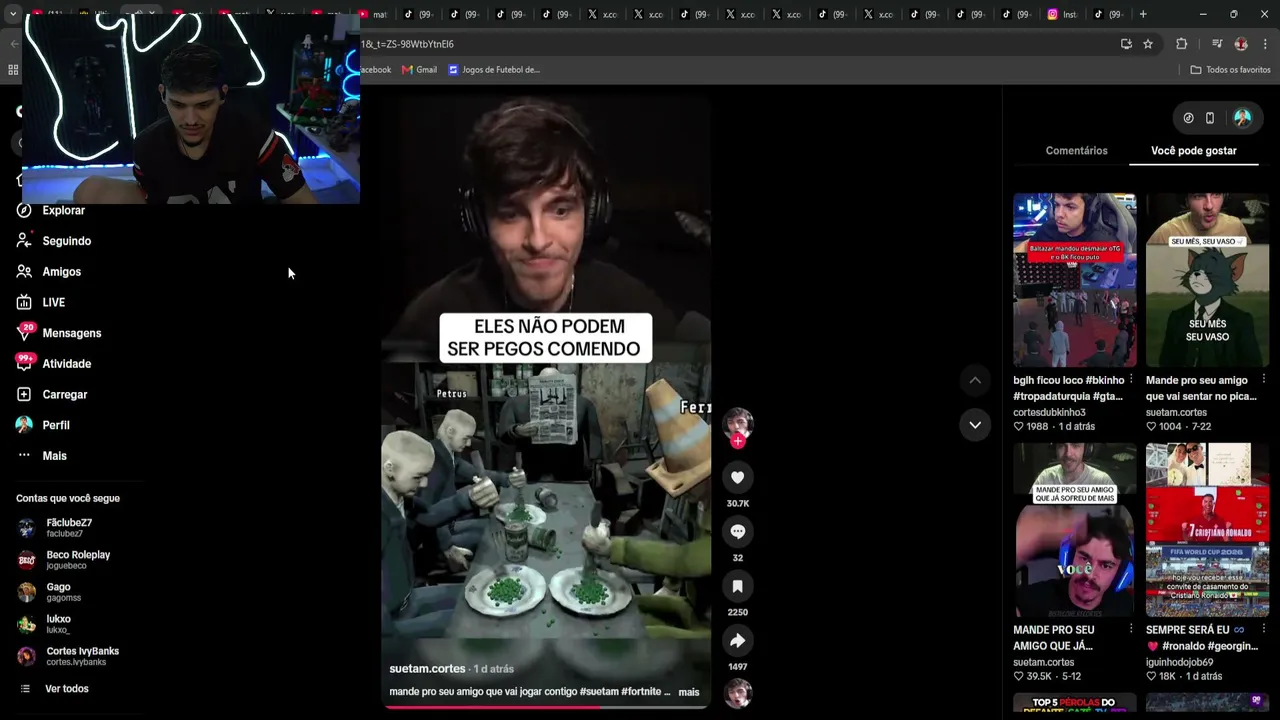This screenshot has width=1280, height=720.
Task: Select the Amigos menu item
Action: [x=62, y=272]
